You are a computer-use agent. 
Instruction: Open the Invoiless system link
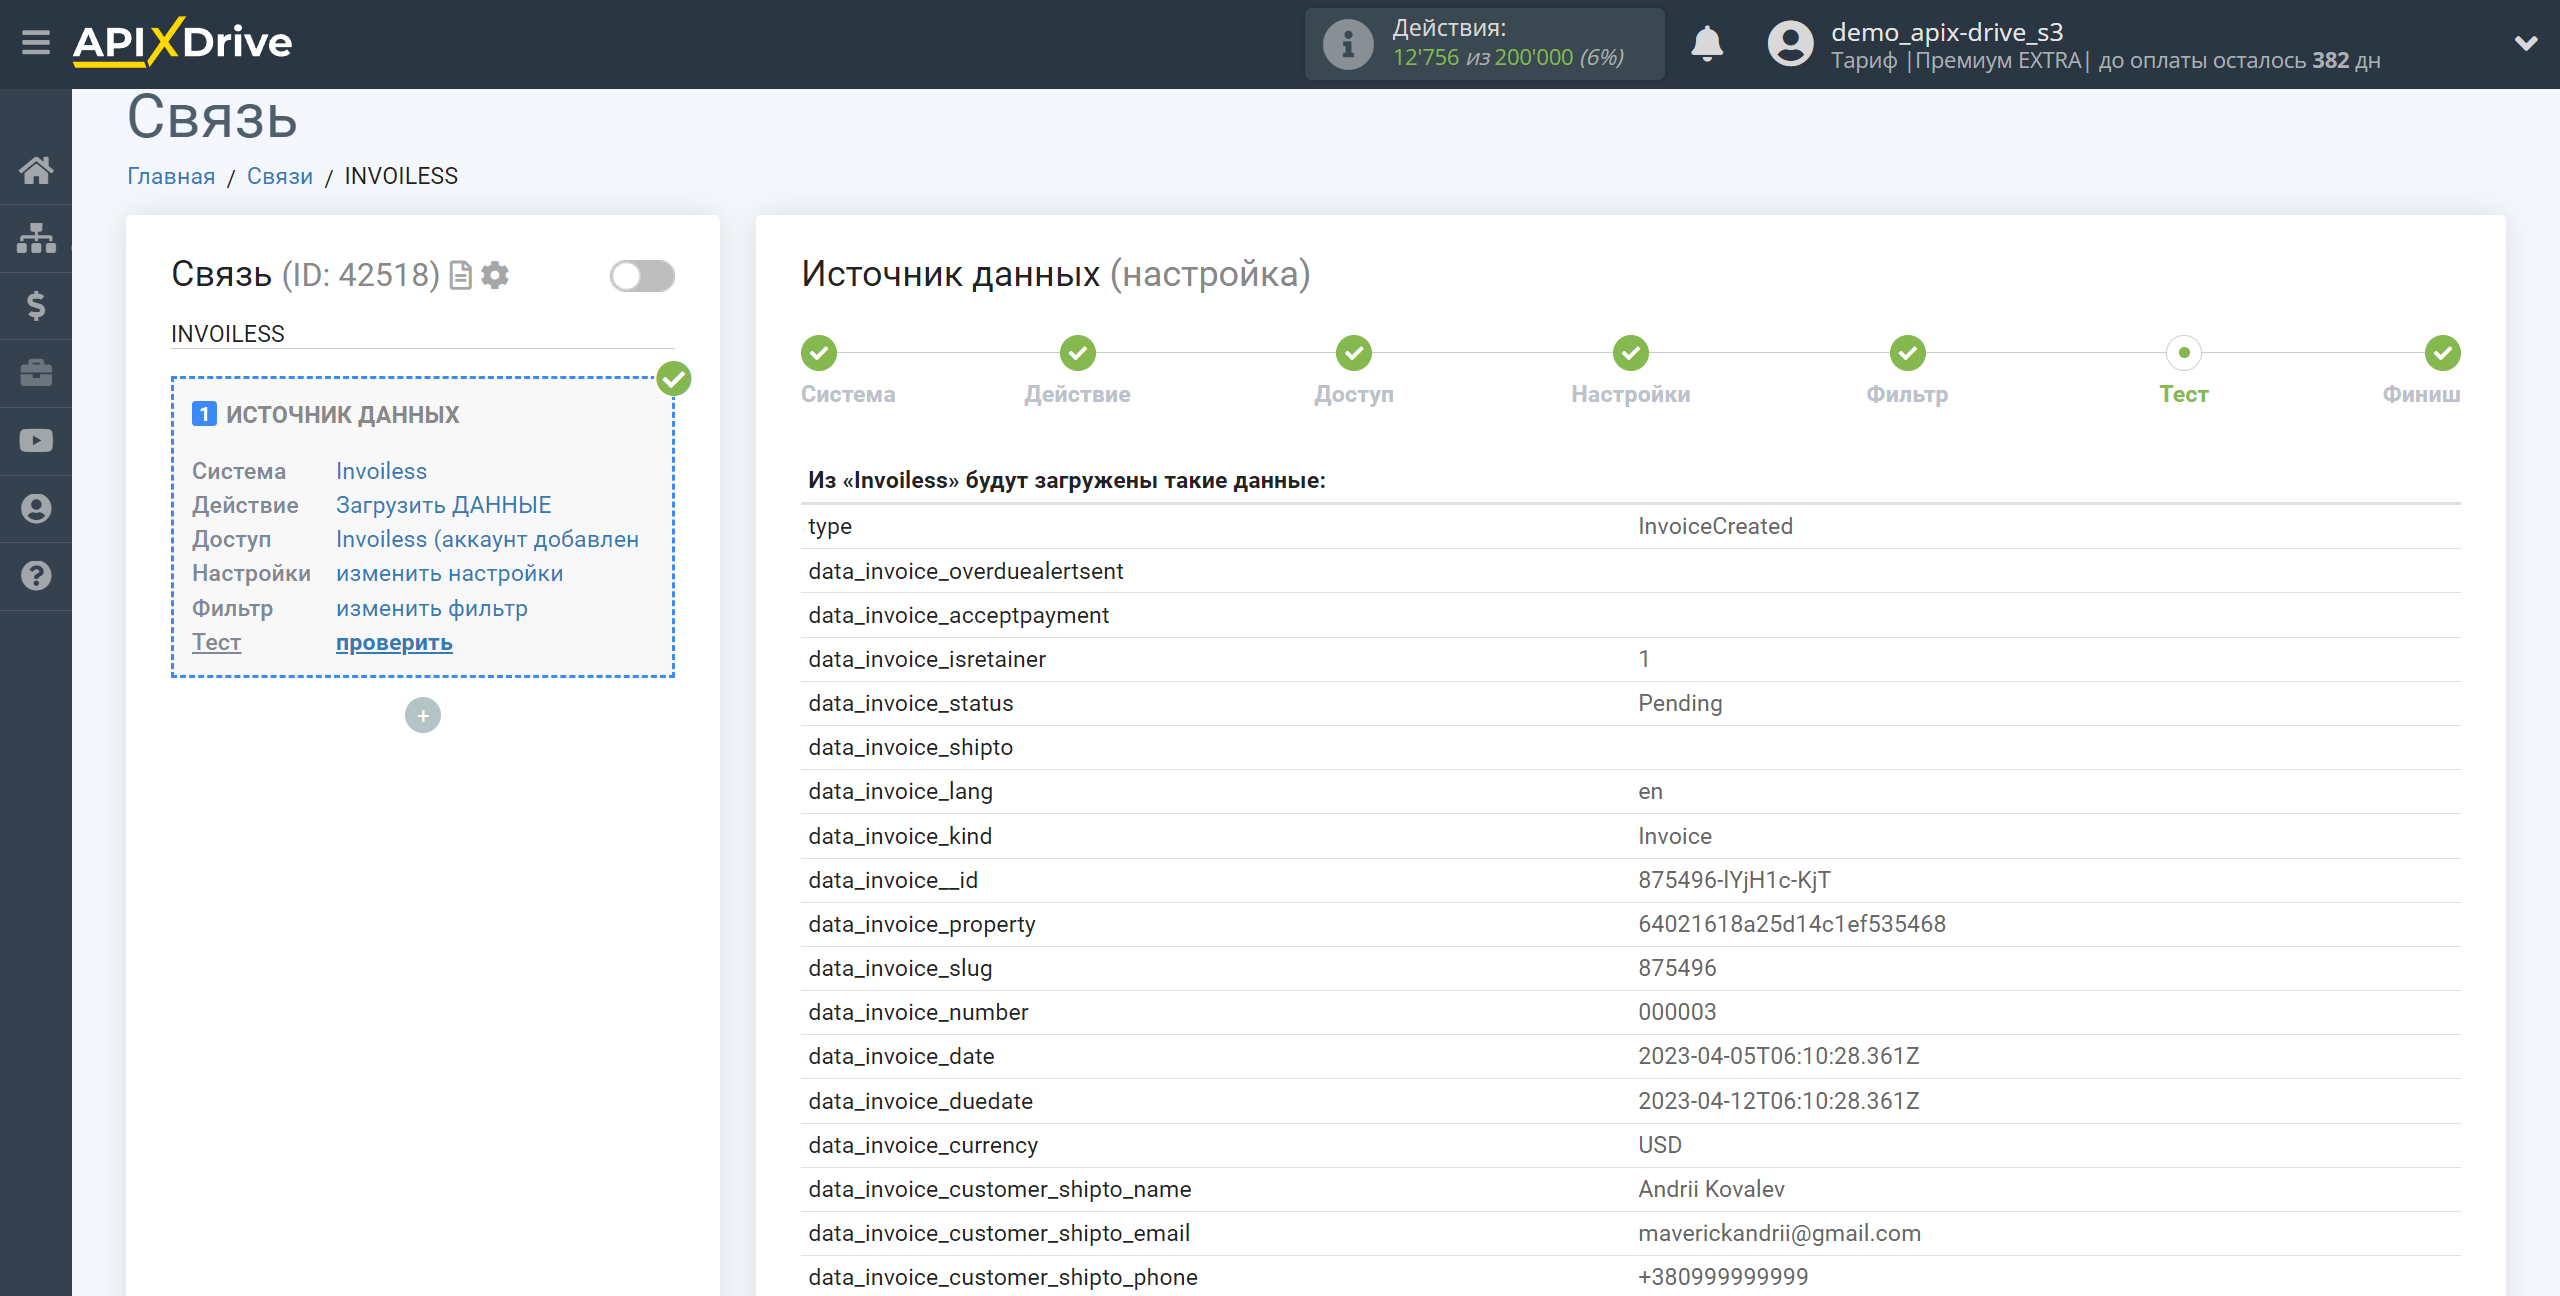381,471
